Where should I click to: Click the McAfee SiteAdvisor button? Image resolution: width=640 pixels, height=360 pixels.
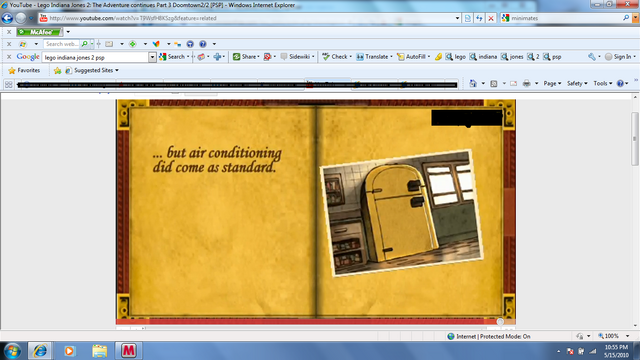click(x=39, y=32)
